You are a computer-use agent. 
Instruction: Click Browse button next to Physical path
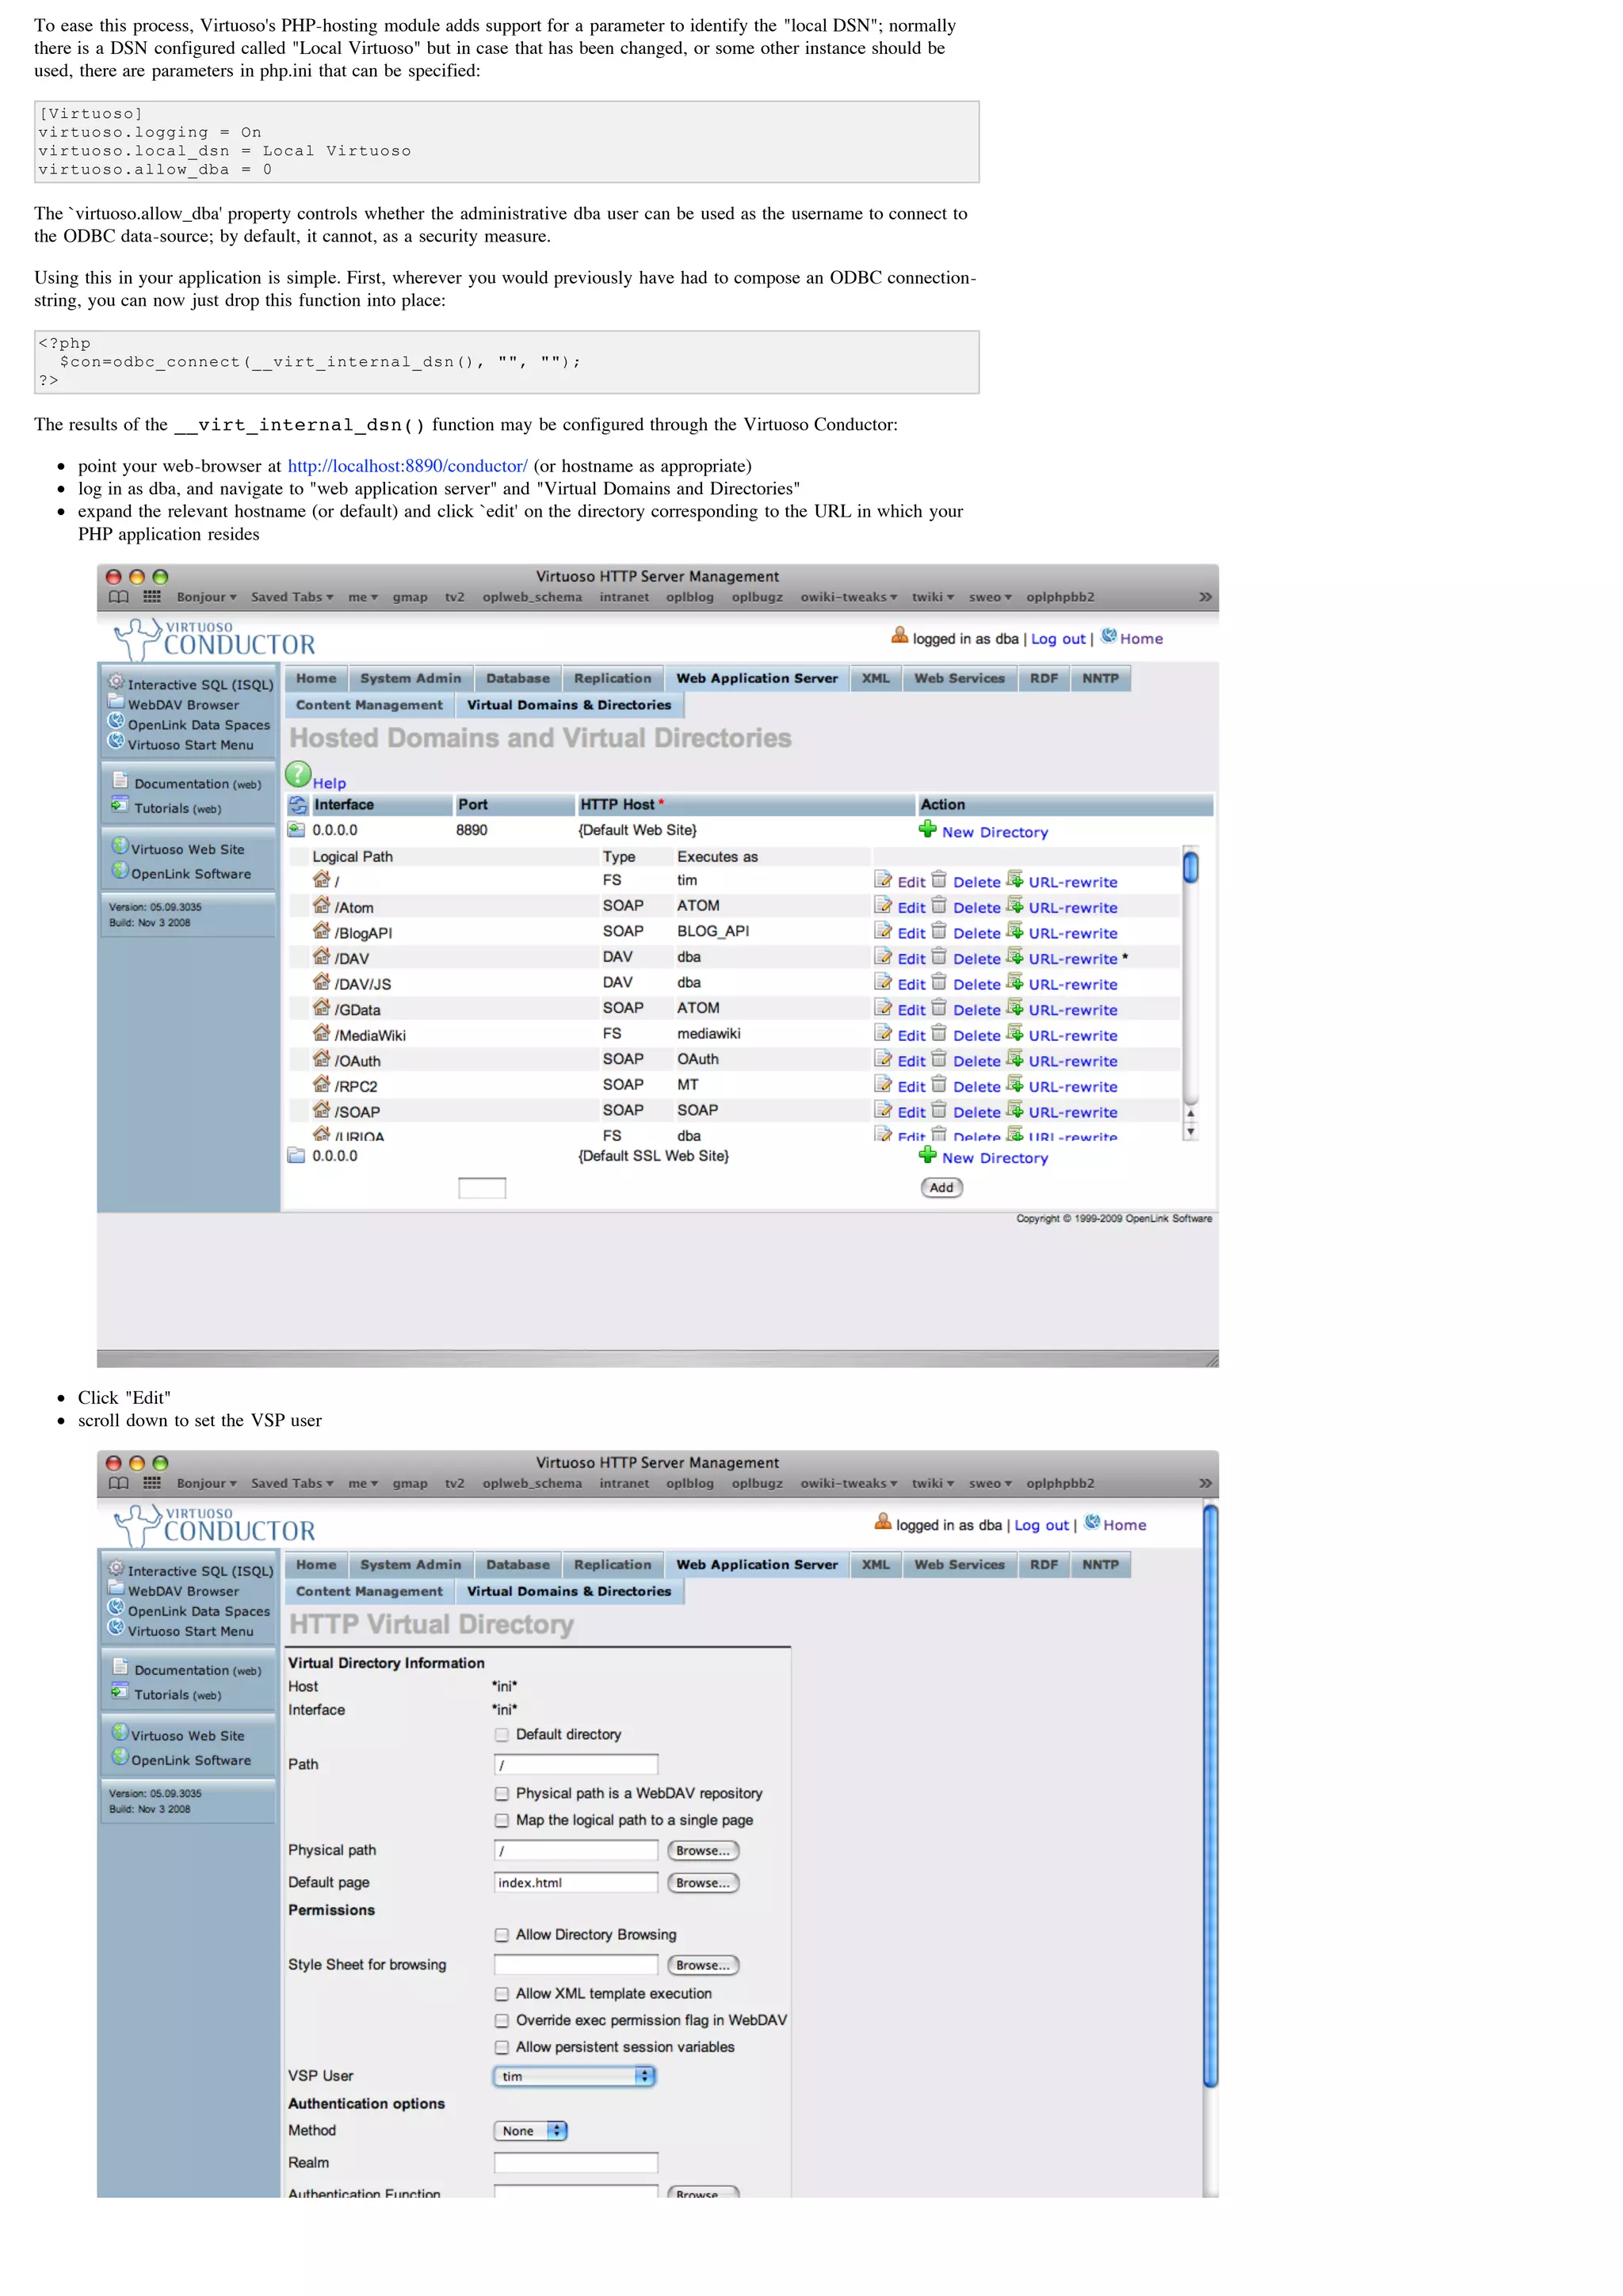[703, 1851]
